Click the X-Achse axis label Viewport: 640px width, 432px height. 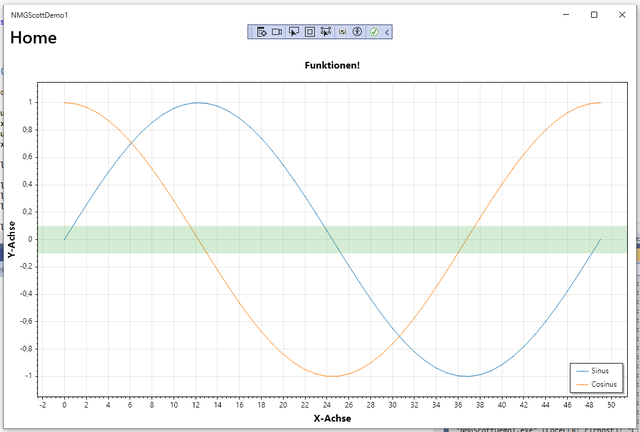pos(332,418)
